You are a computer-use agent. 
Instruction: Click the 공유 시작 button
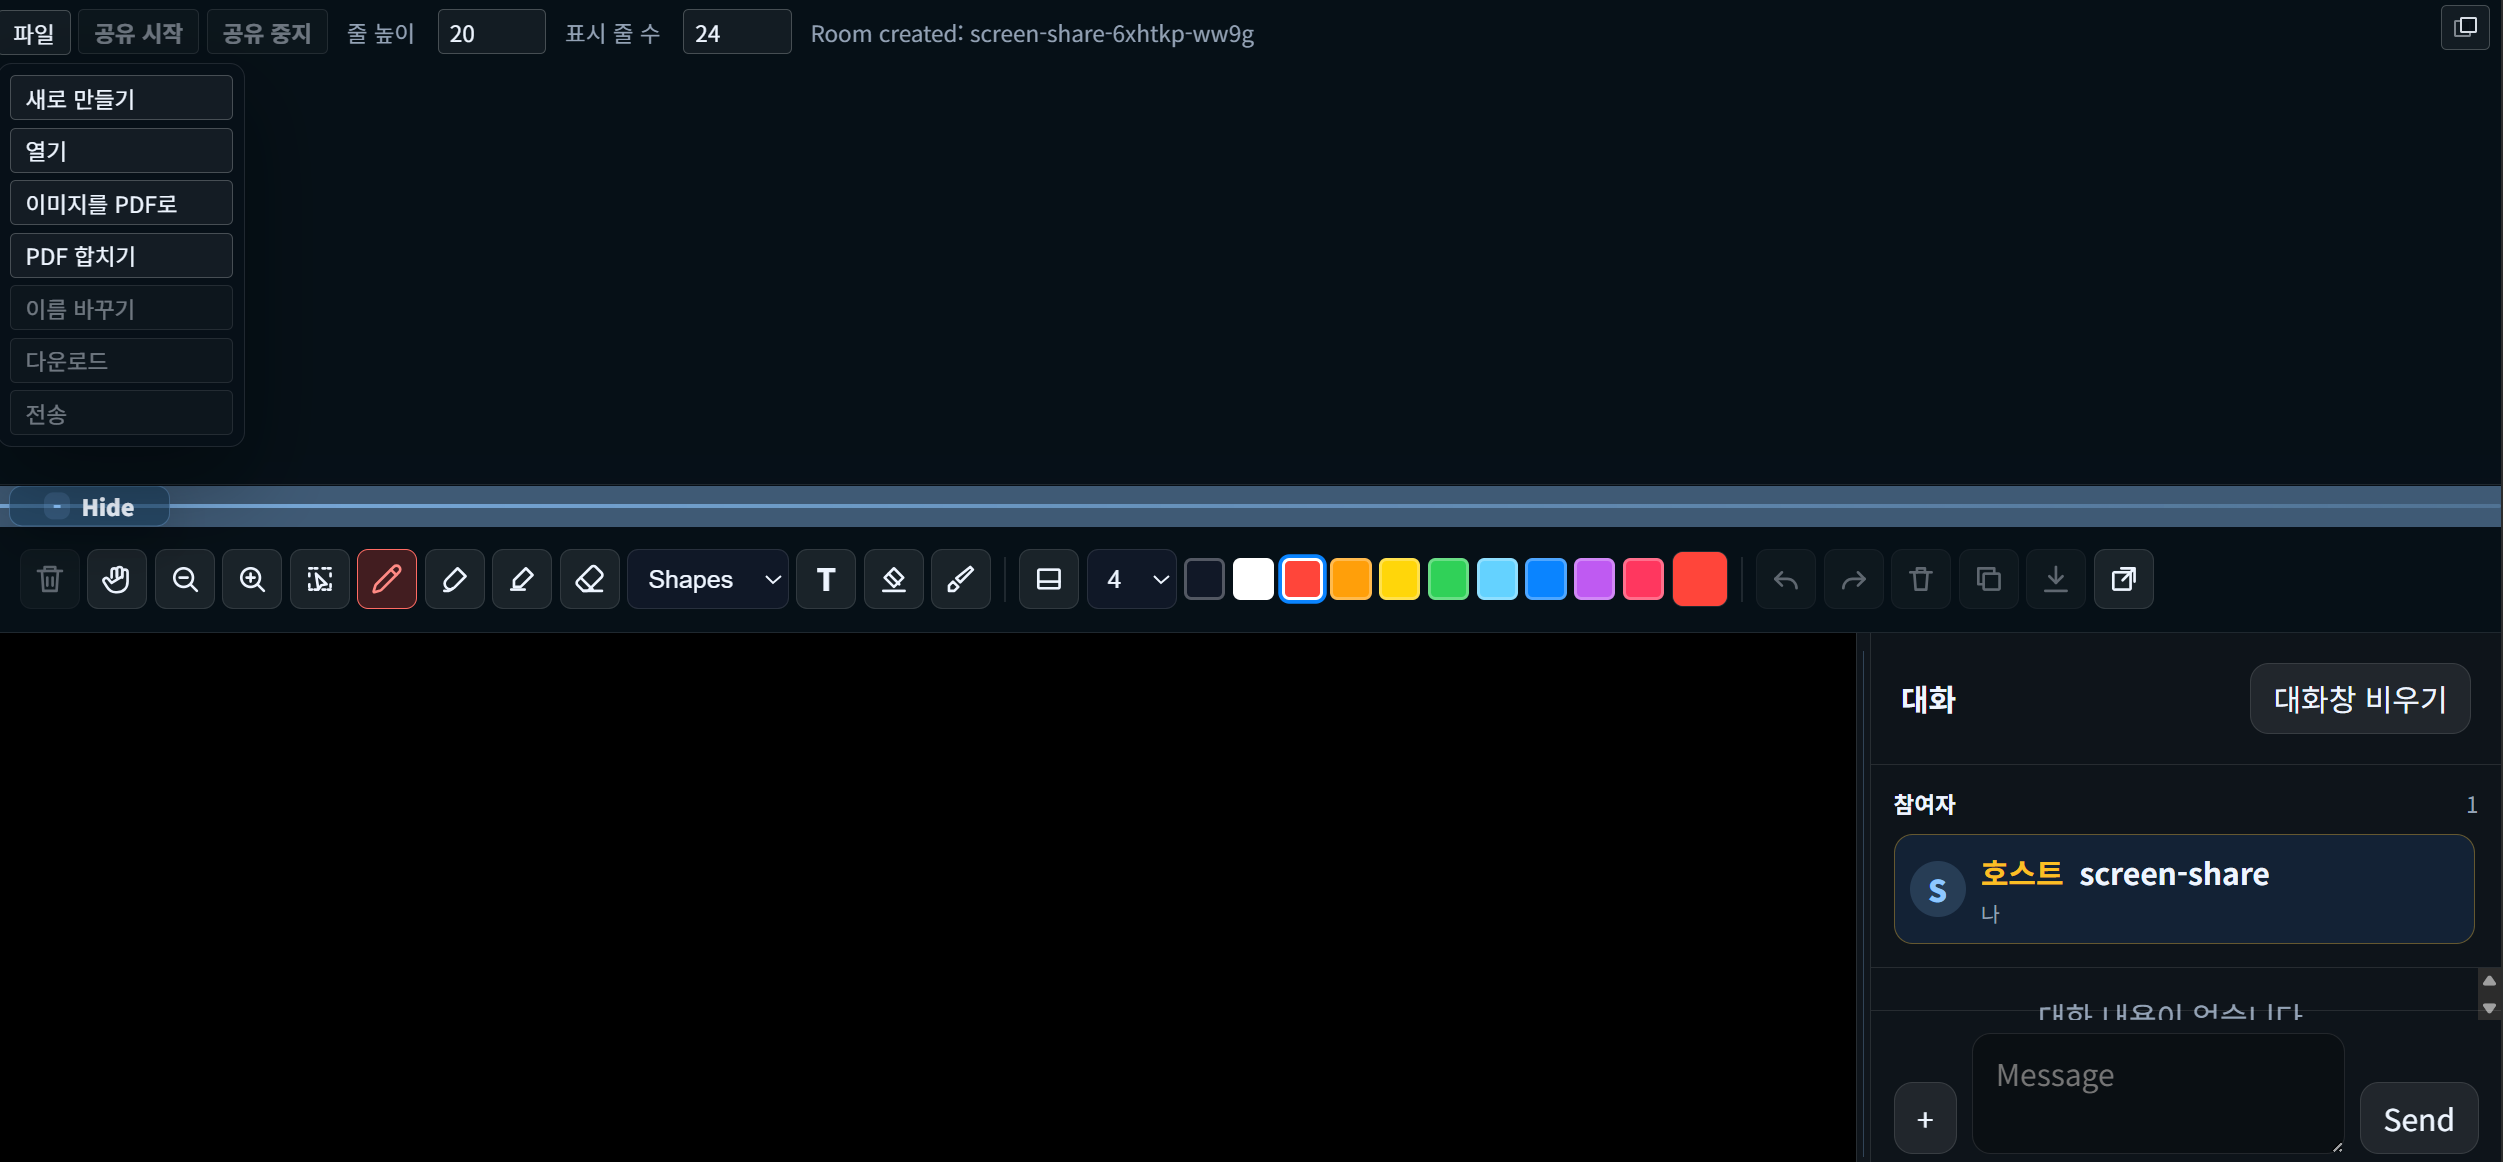138,33
